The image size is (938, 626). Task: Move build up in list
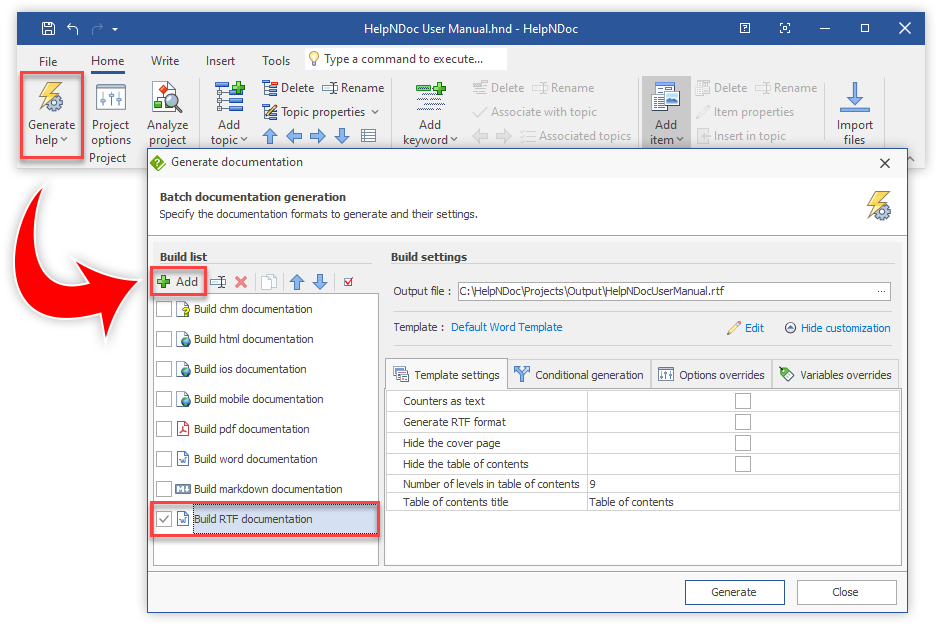pos(297,282)
